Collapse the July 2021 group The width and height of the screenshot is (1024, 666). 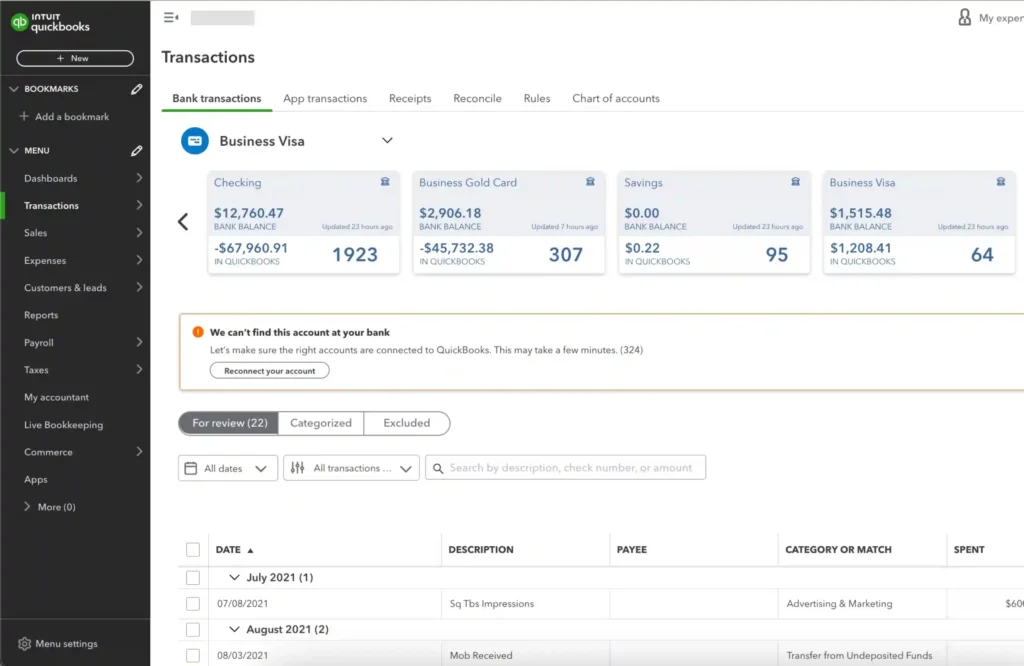point(234,577)
